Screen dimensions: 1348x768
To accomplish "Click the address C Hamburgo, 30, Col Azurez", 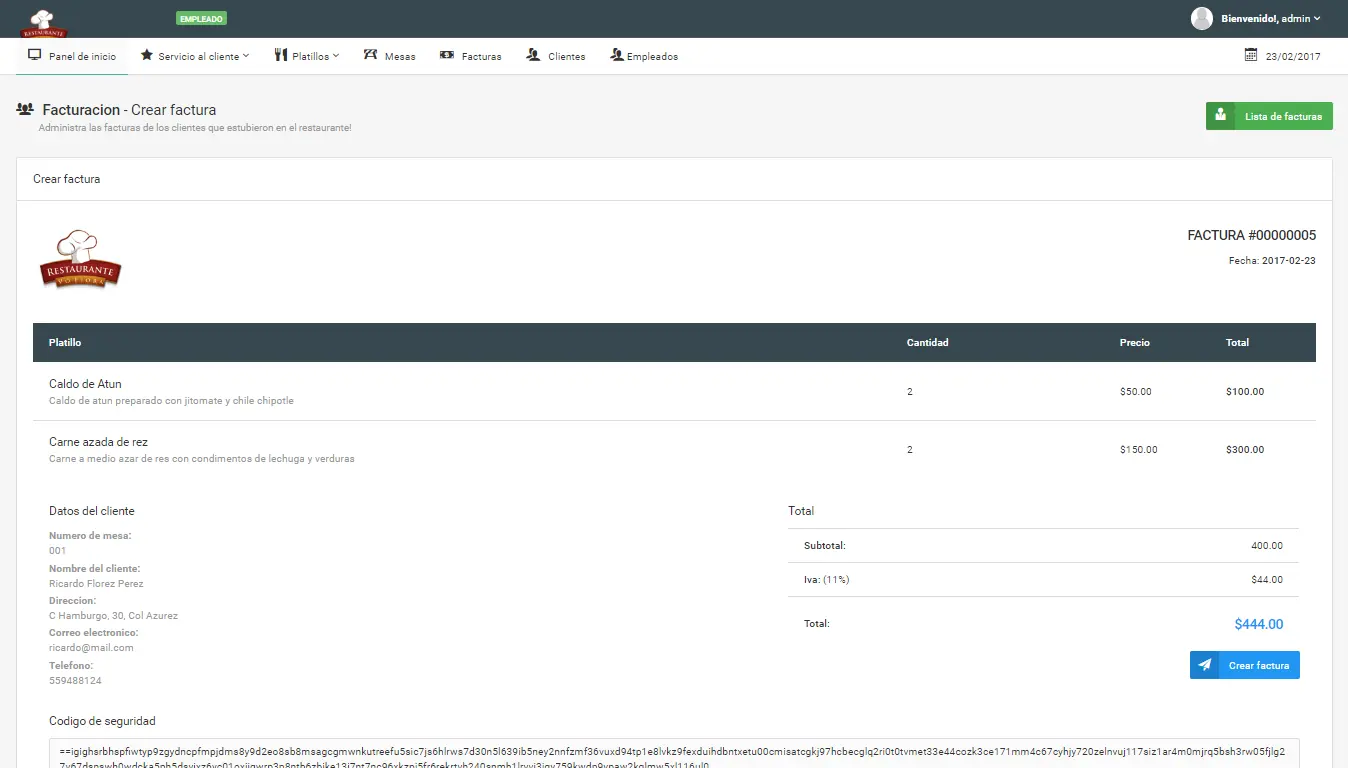I will 113,616.
